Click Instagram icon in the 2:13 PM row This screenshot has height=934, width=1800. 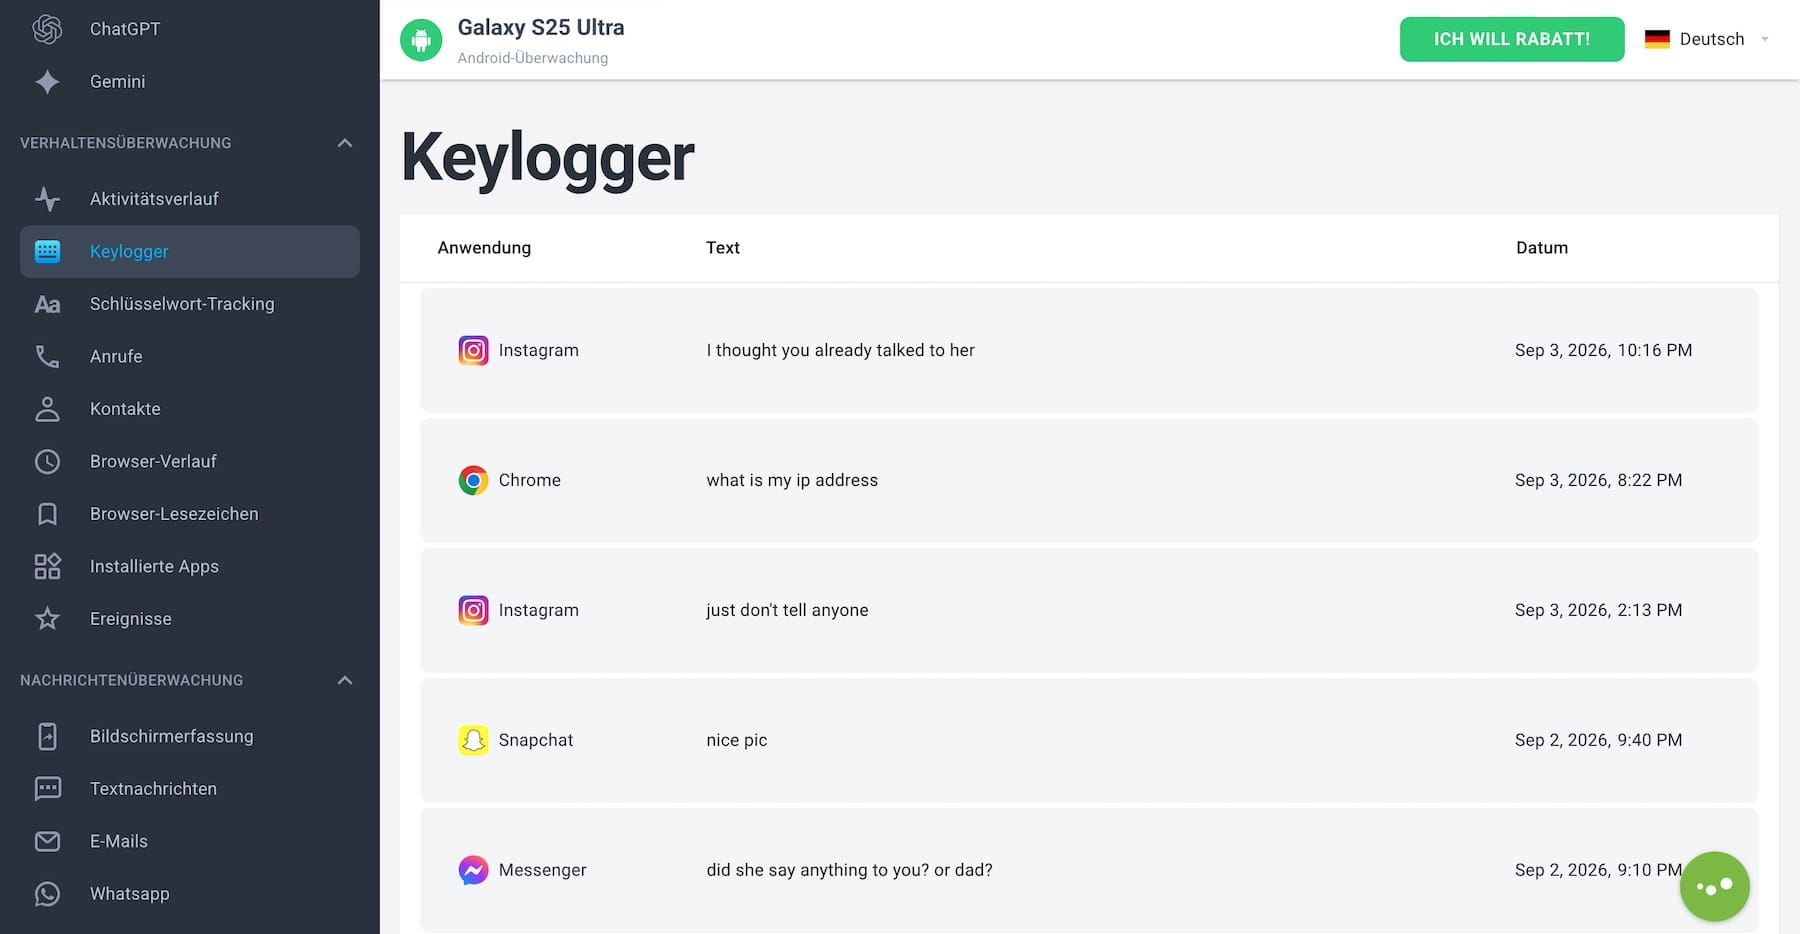pyautogui.click(x=473, y=611)
